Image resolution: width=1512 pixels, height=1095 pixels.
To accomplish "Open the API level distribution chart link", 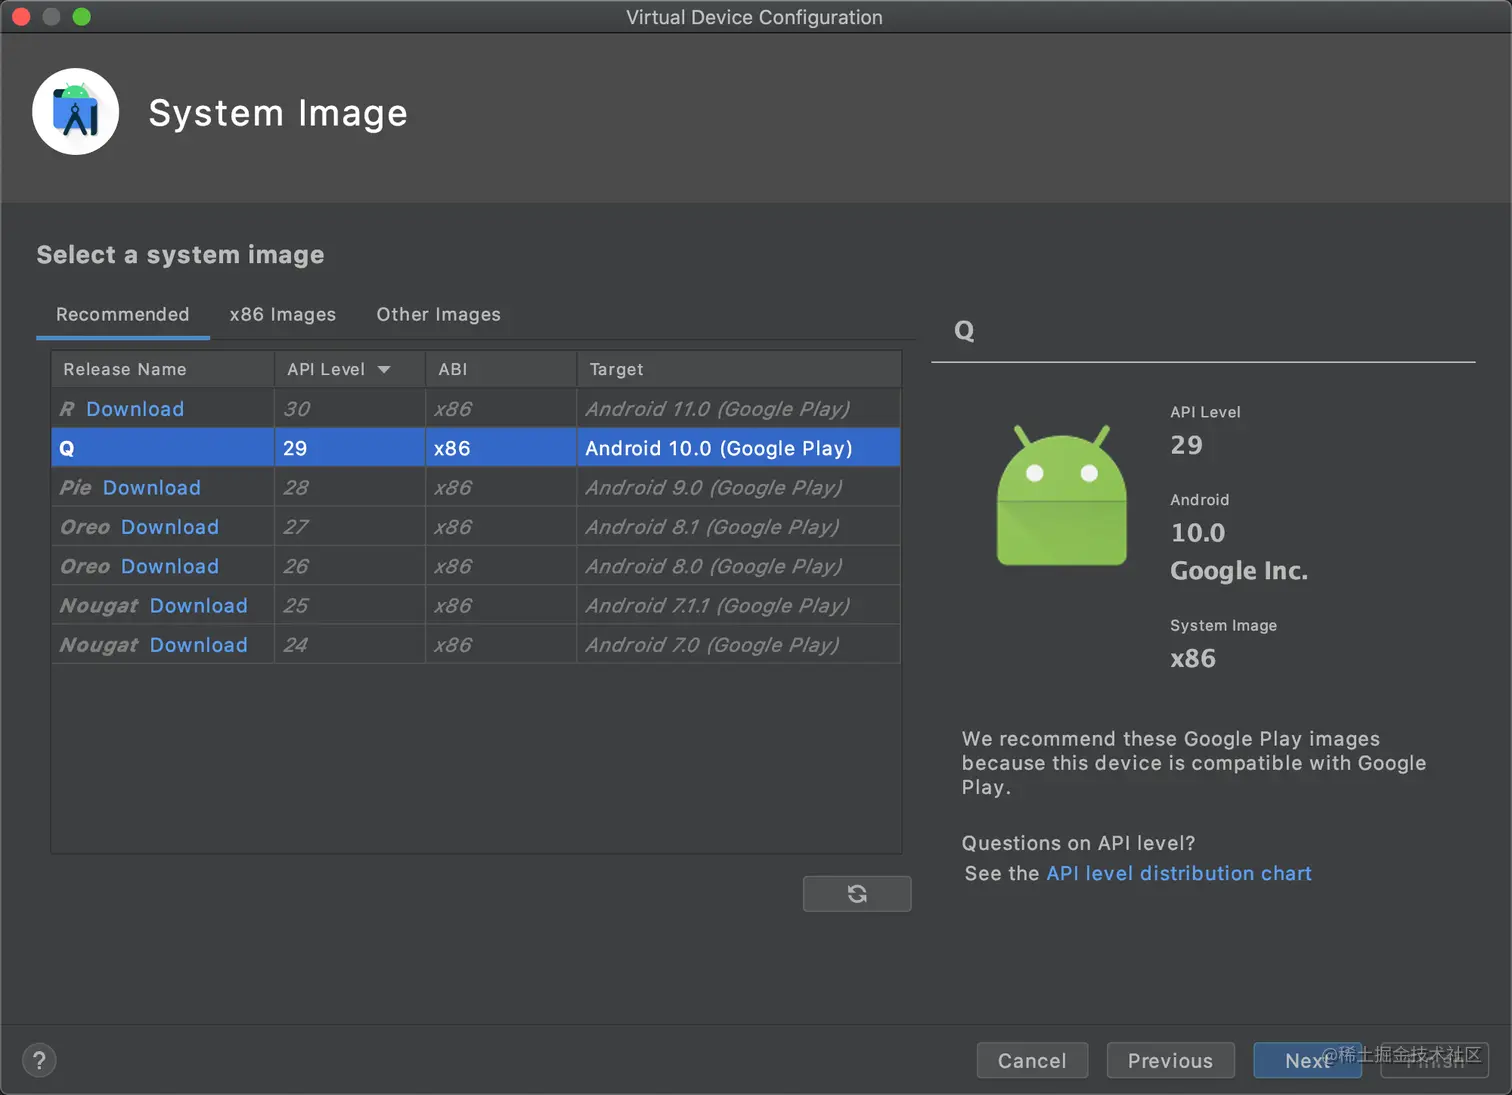I will [x=1178, y=873].
